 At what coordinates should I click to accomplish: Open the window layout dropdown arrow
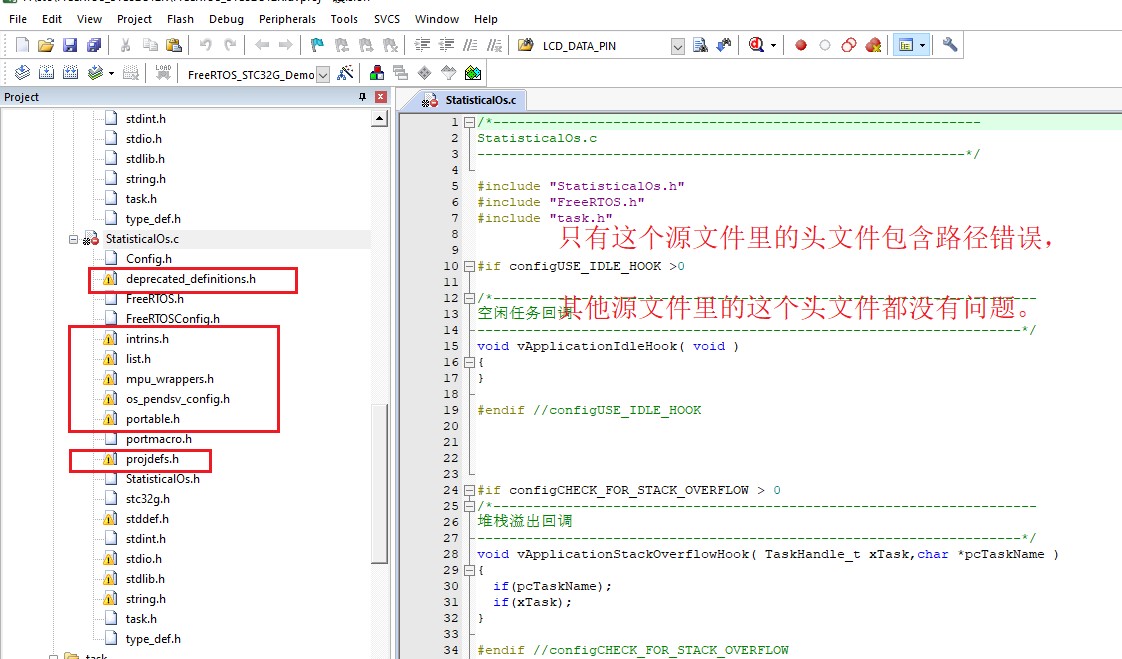[922, 45]
